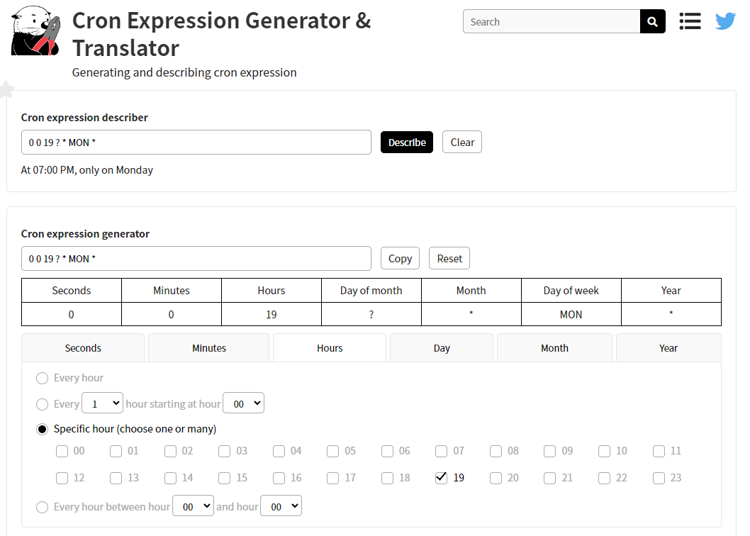This screenshot has height=536, width=750.
Task: Click the otter mascot logo
Action: pyautogui.click(x=35, y=31)
